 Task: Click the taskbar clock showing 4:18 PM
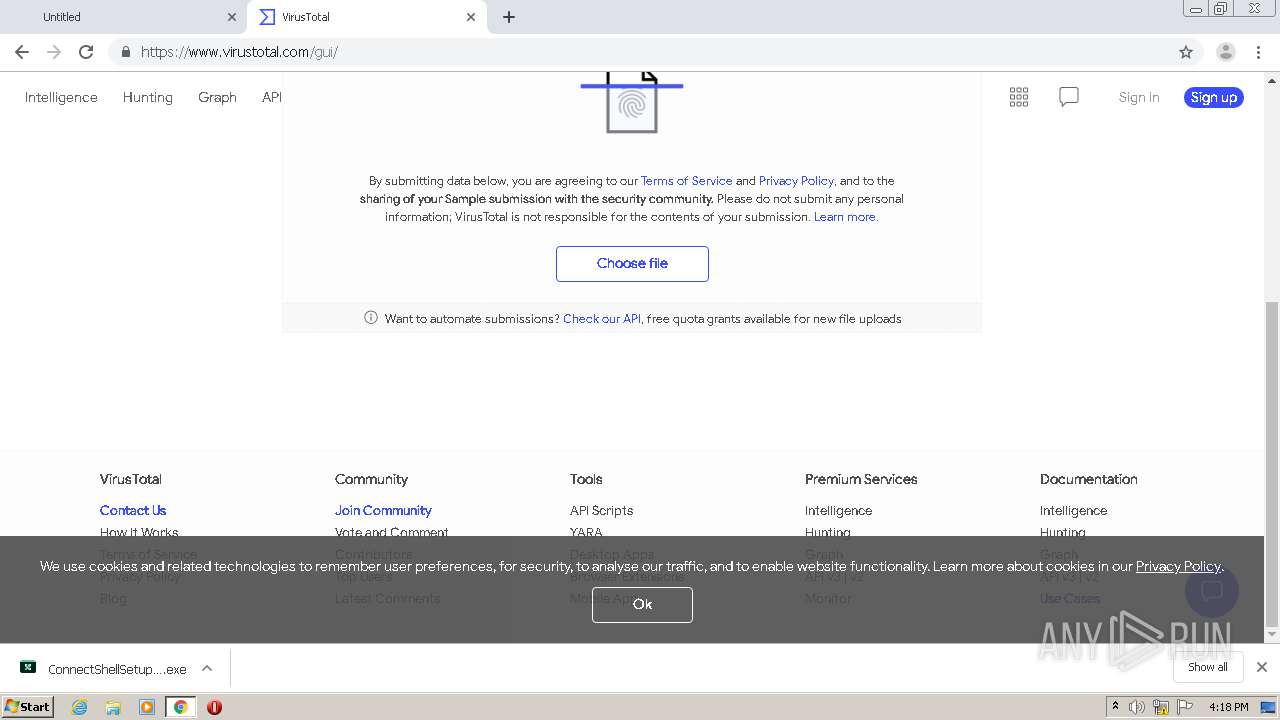(1228, 707)
